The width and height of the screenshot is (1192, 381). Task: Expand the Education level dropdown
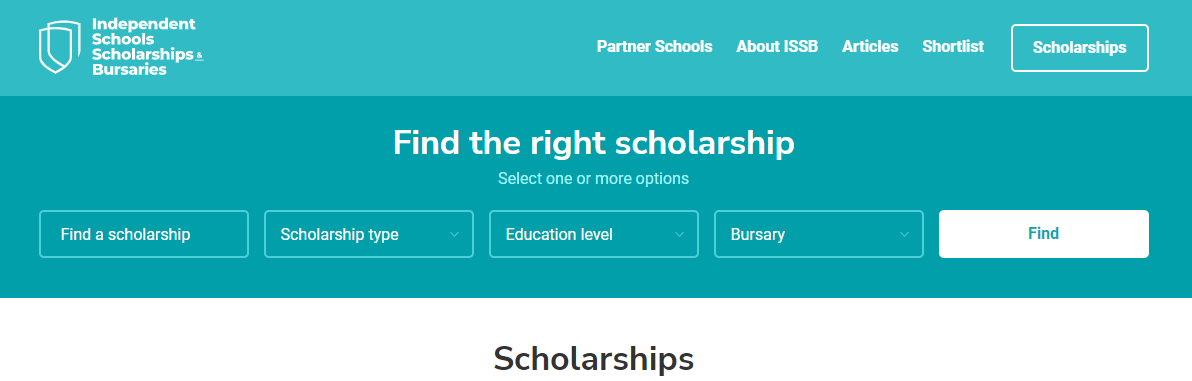pyautogui.click(x=594, y=234)
